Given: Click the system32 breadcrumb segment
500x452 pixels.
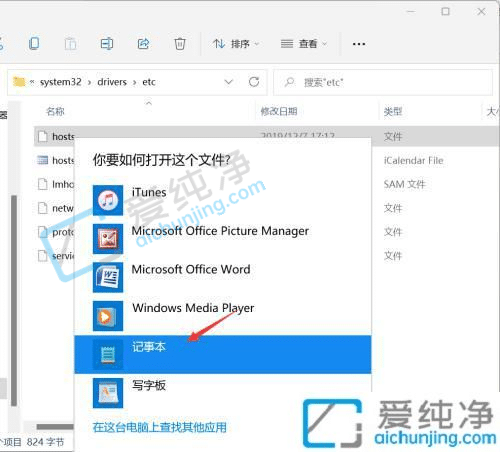Looking at the screenshot, I should 61,82.
